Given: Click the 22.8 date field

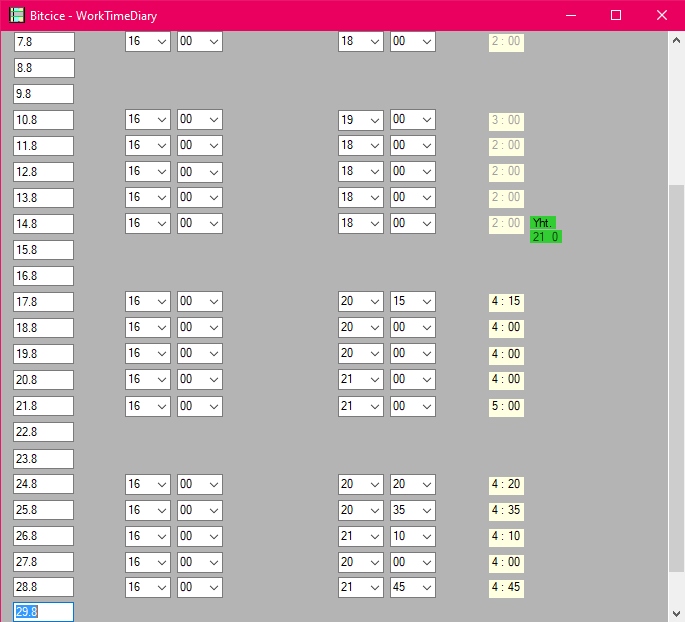Looking at the screenshot, I should coord(43,432).
